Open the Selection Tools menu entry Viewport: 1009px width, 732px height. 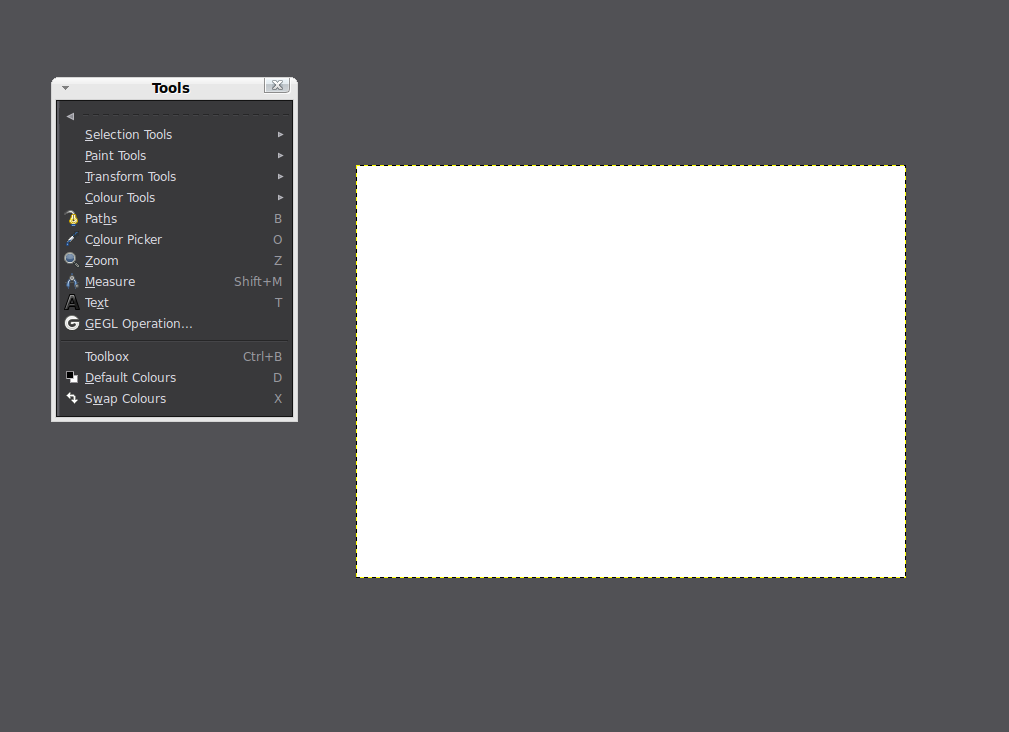coord(174,134)
